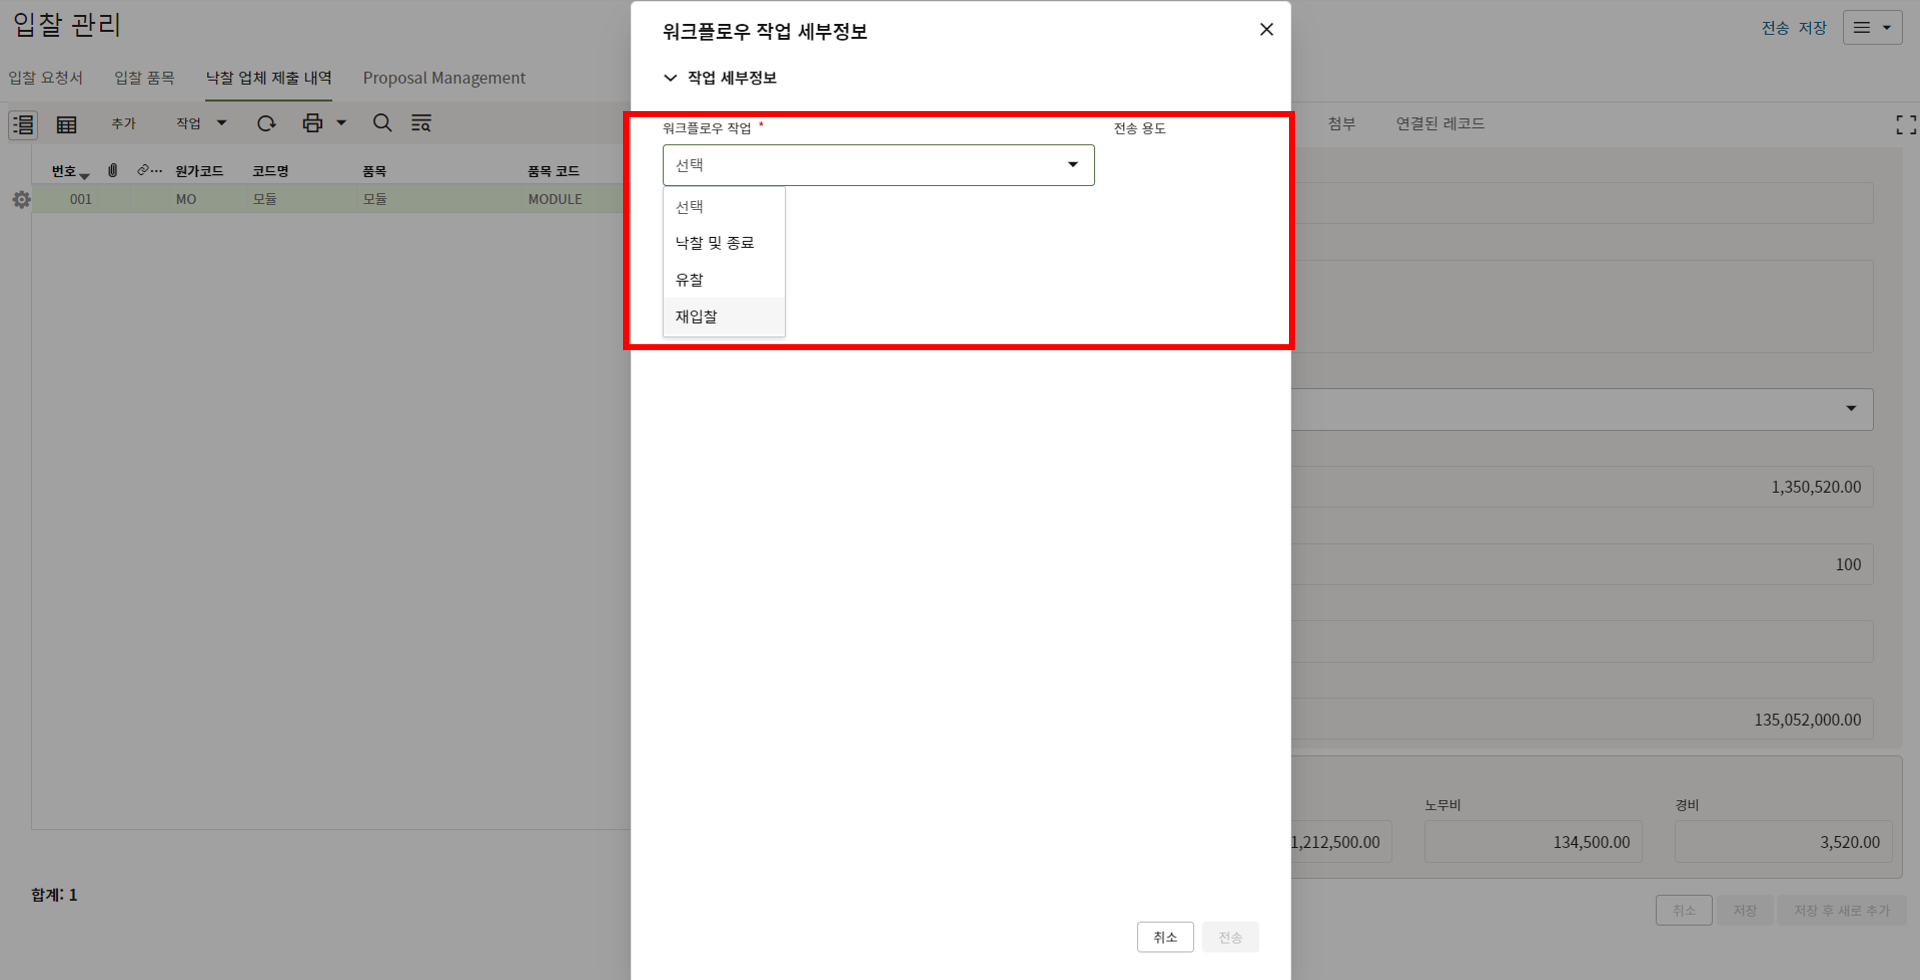Click the refresh icon in toolbar
This screenshot has width=1920, height=980.
[266, 123]
